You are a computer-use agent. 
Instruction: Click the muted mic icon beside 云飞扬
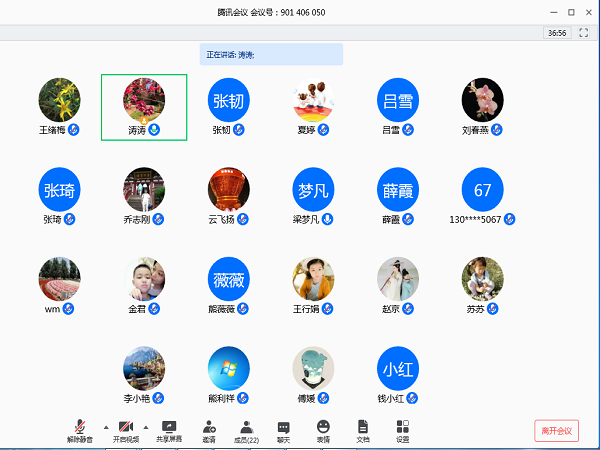243,219
